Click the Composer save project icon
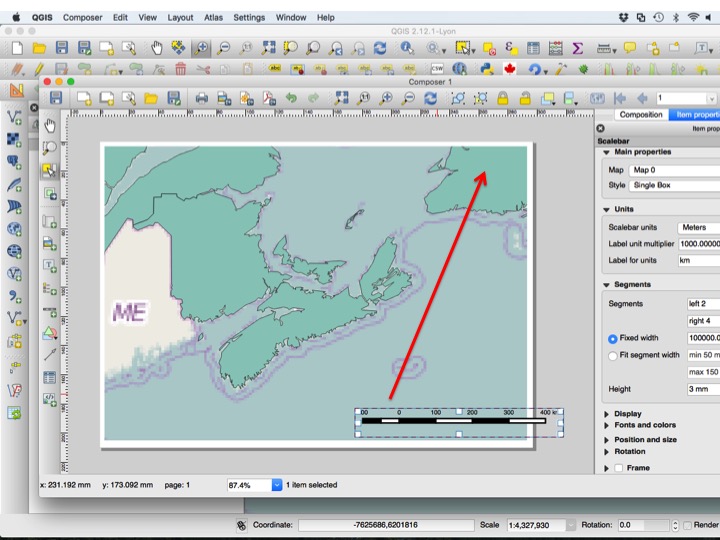 pos(56,98)
